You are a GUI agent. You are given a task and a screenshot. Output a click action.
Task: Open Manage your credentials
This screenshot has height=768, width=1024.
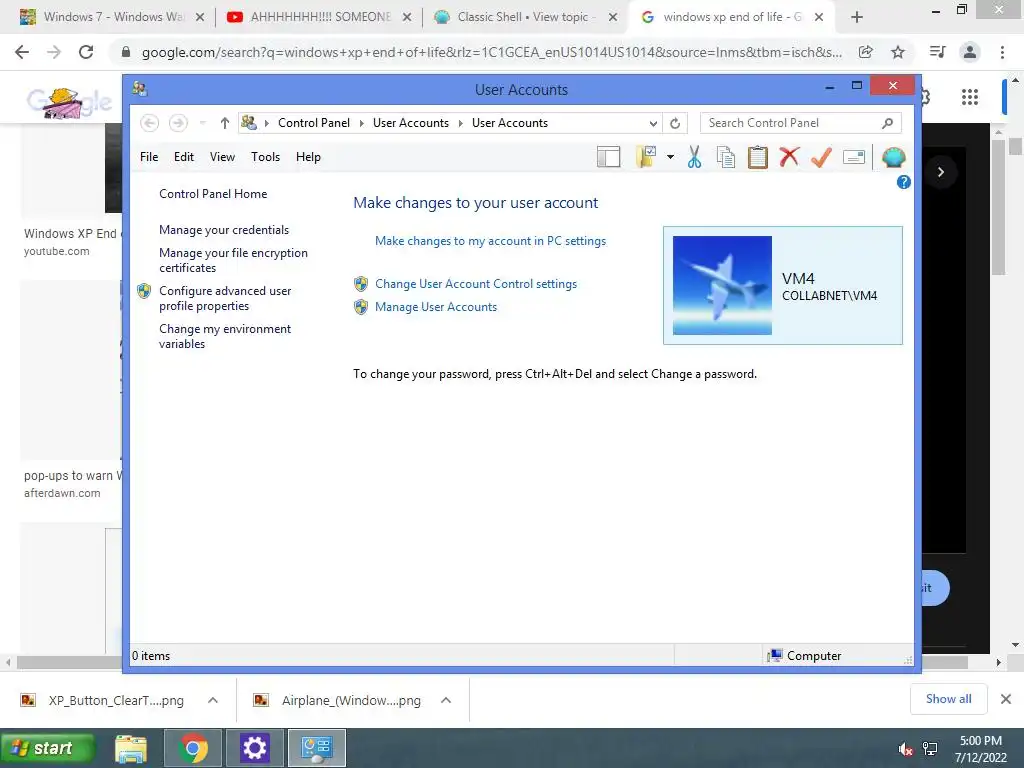pos(224,230)
